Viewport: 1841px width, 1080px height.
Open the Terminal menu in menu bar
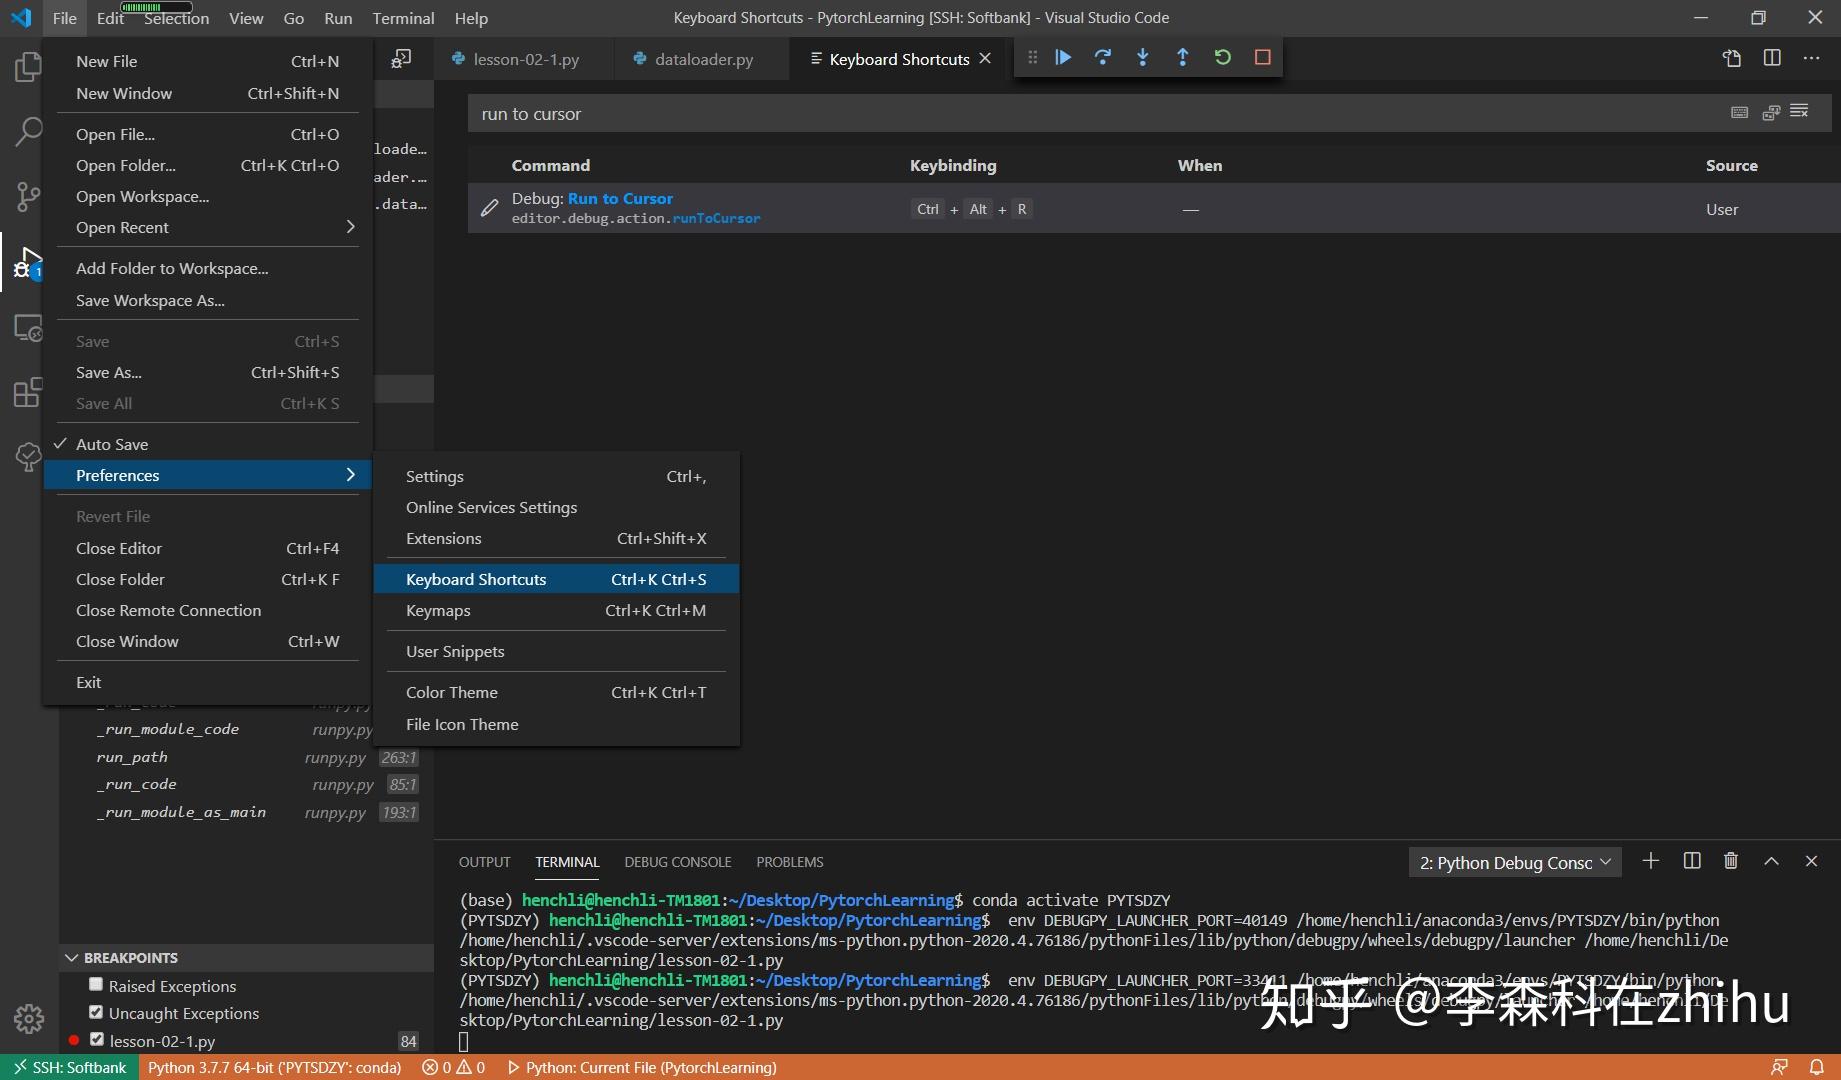click(x=403, y=18)
